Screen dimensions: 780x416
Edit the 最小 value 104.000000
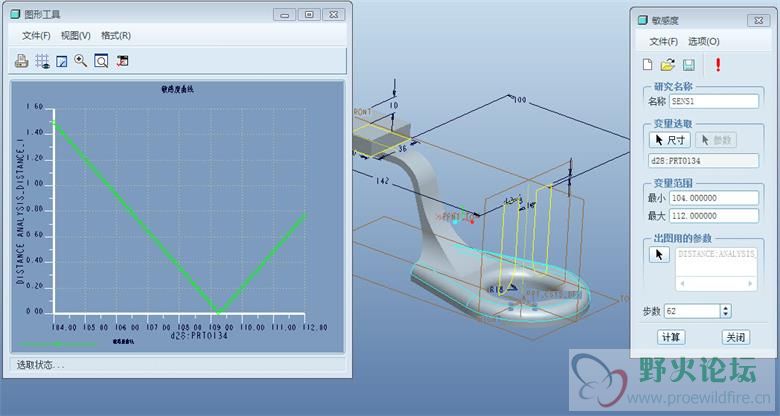coord(714,198)
